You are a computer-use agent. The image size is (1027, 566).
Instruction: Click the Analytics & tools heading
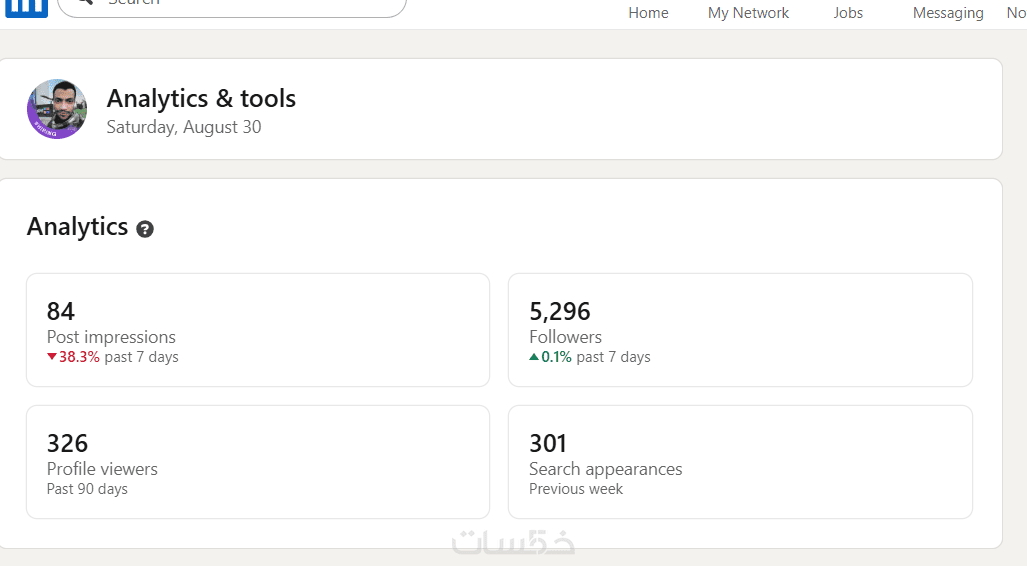pyautogui.click(x=201, y=99)
